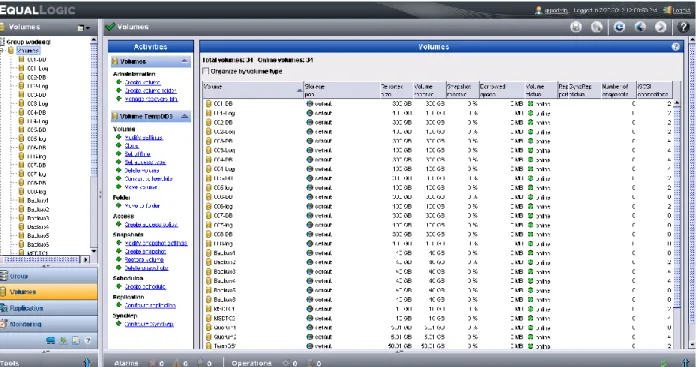The image size is (697, 367).
Task: Open the Group navigation section
Action: coord(48,276)
